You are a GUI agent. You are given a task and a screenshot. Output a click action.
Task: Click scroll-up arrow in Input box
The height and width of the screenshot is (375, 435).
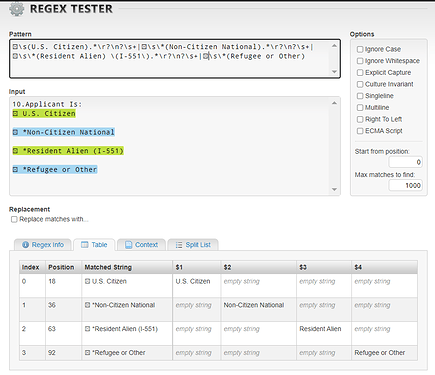tap(334, 103)
